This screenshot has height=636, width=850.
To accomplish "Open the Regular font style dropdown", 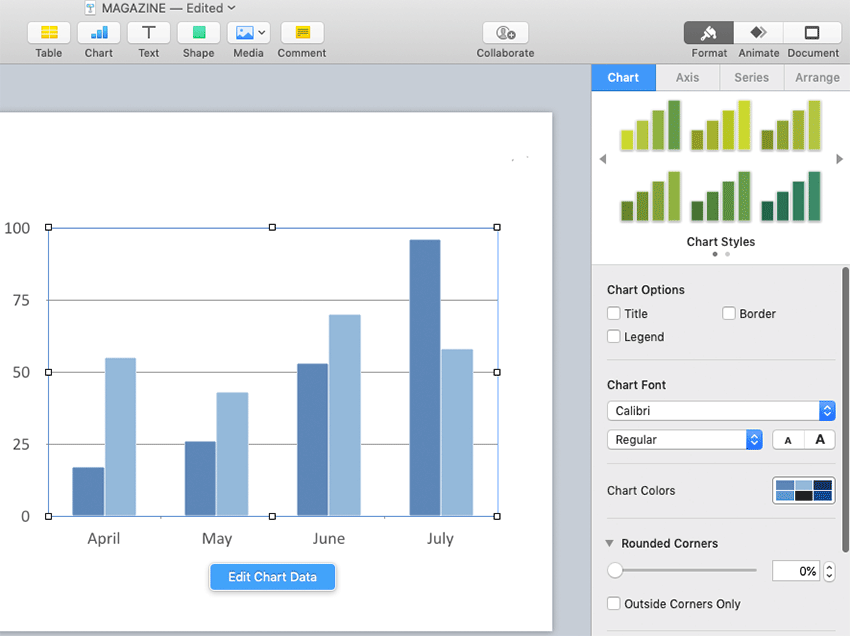I will 684,440.
